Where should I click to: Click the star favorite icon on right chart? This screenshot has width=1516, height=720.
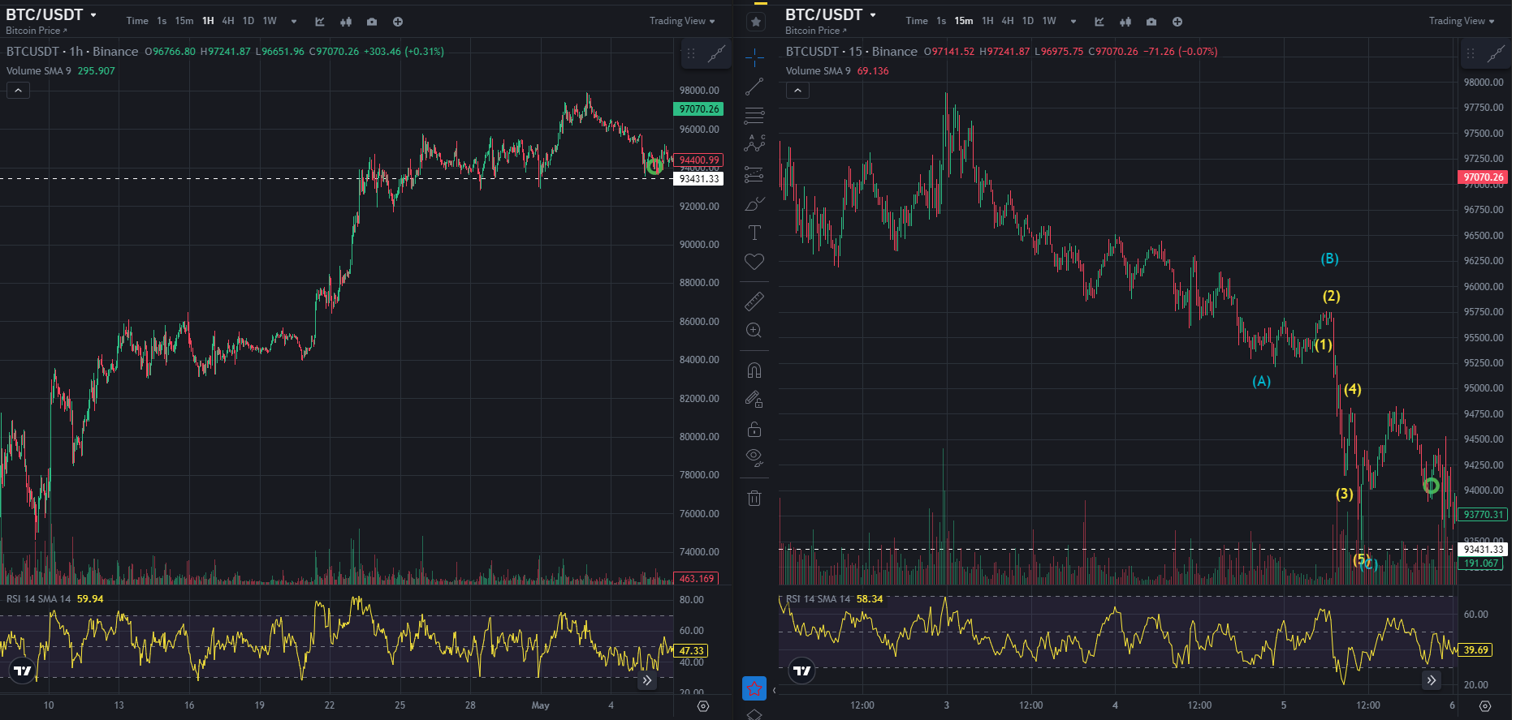pos(757,21)
